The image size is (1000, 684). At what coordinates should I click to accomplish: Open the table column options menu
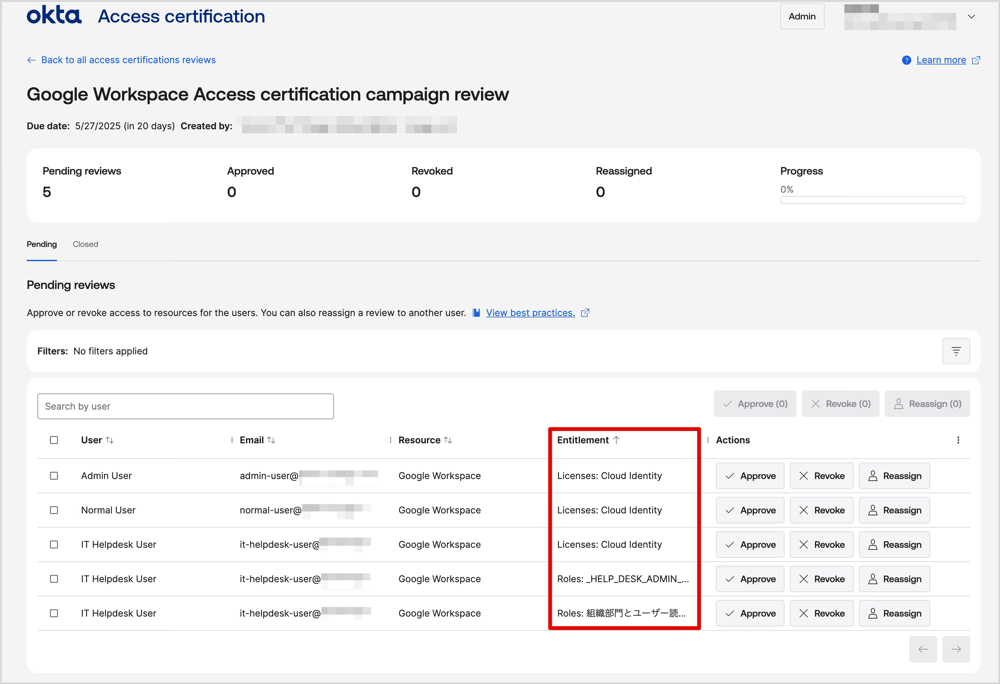point(958,440)
